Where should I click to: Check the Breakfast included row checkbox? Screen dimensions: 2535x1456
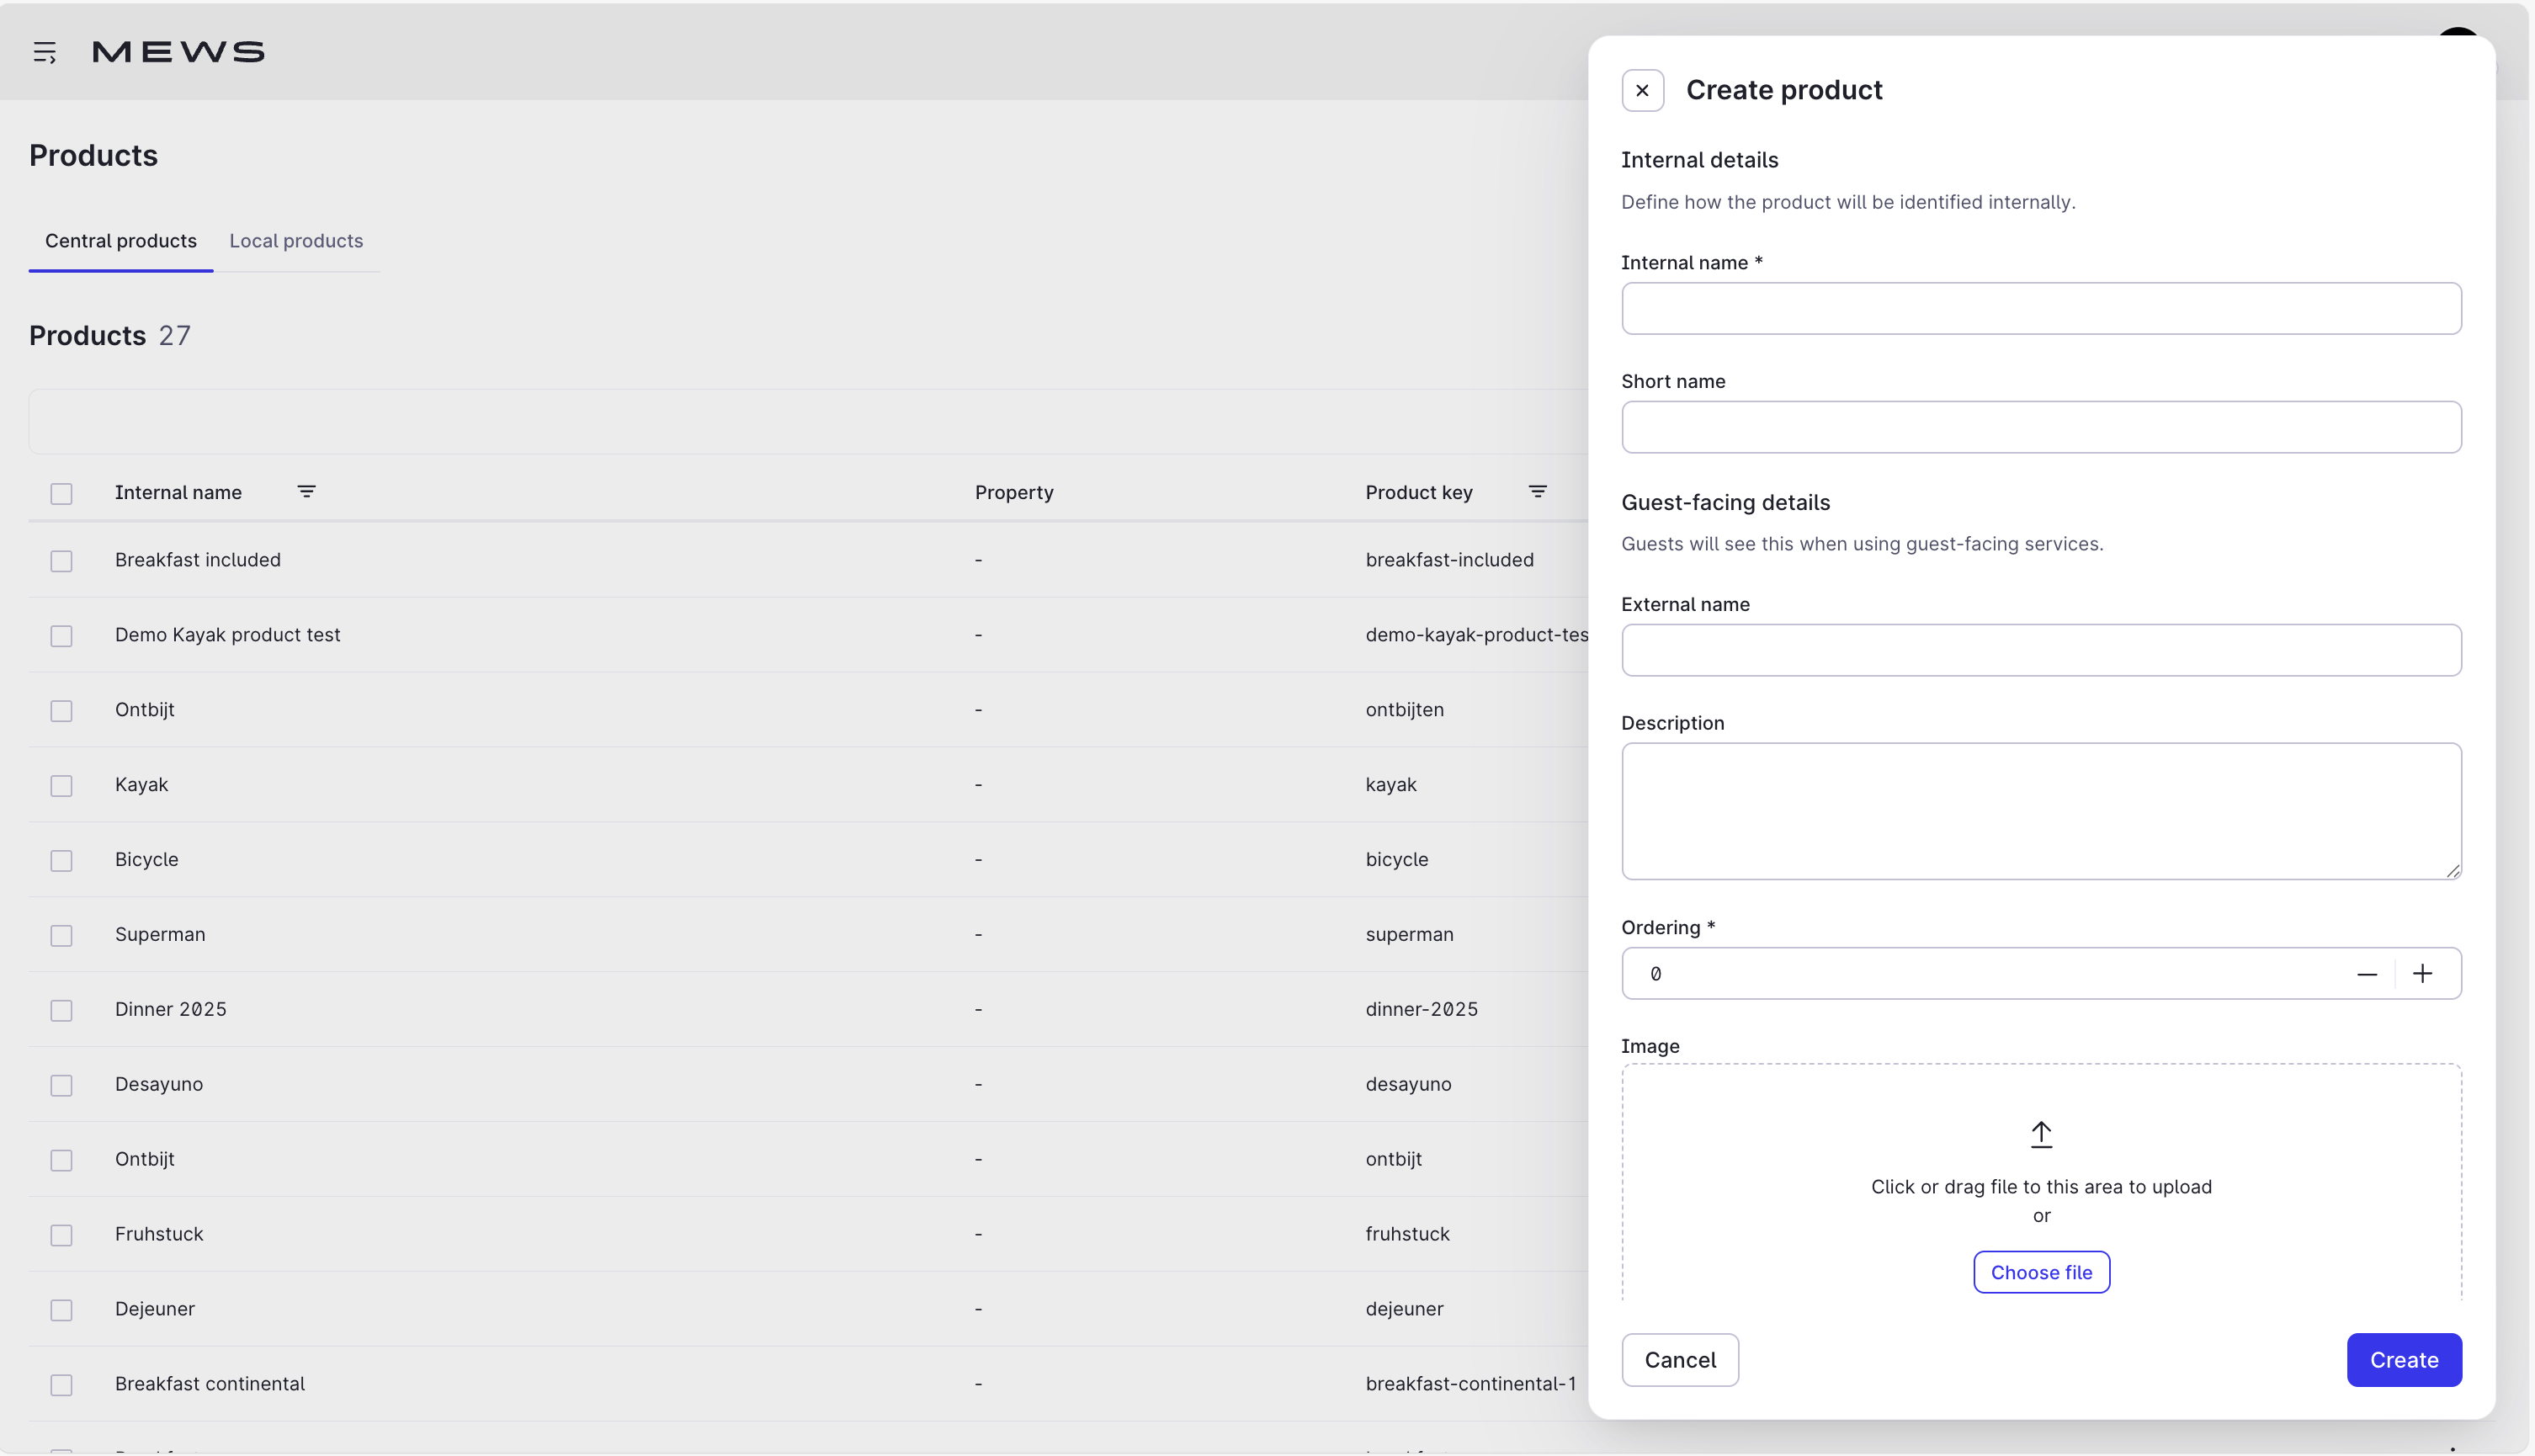point(61,561)
